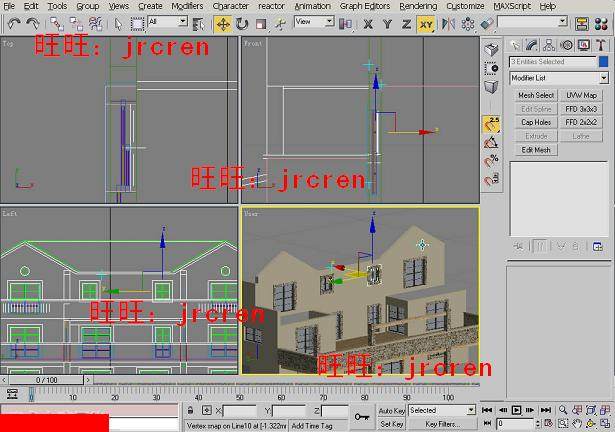This screenshot has width=615, height=432.
Task: Switch to the Create command panel tab
Action: point(514,46)
